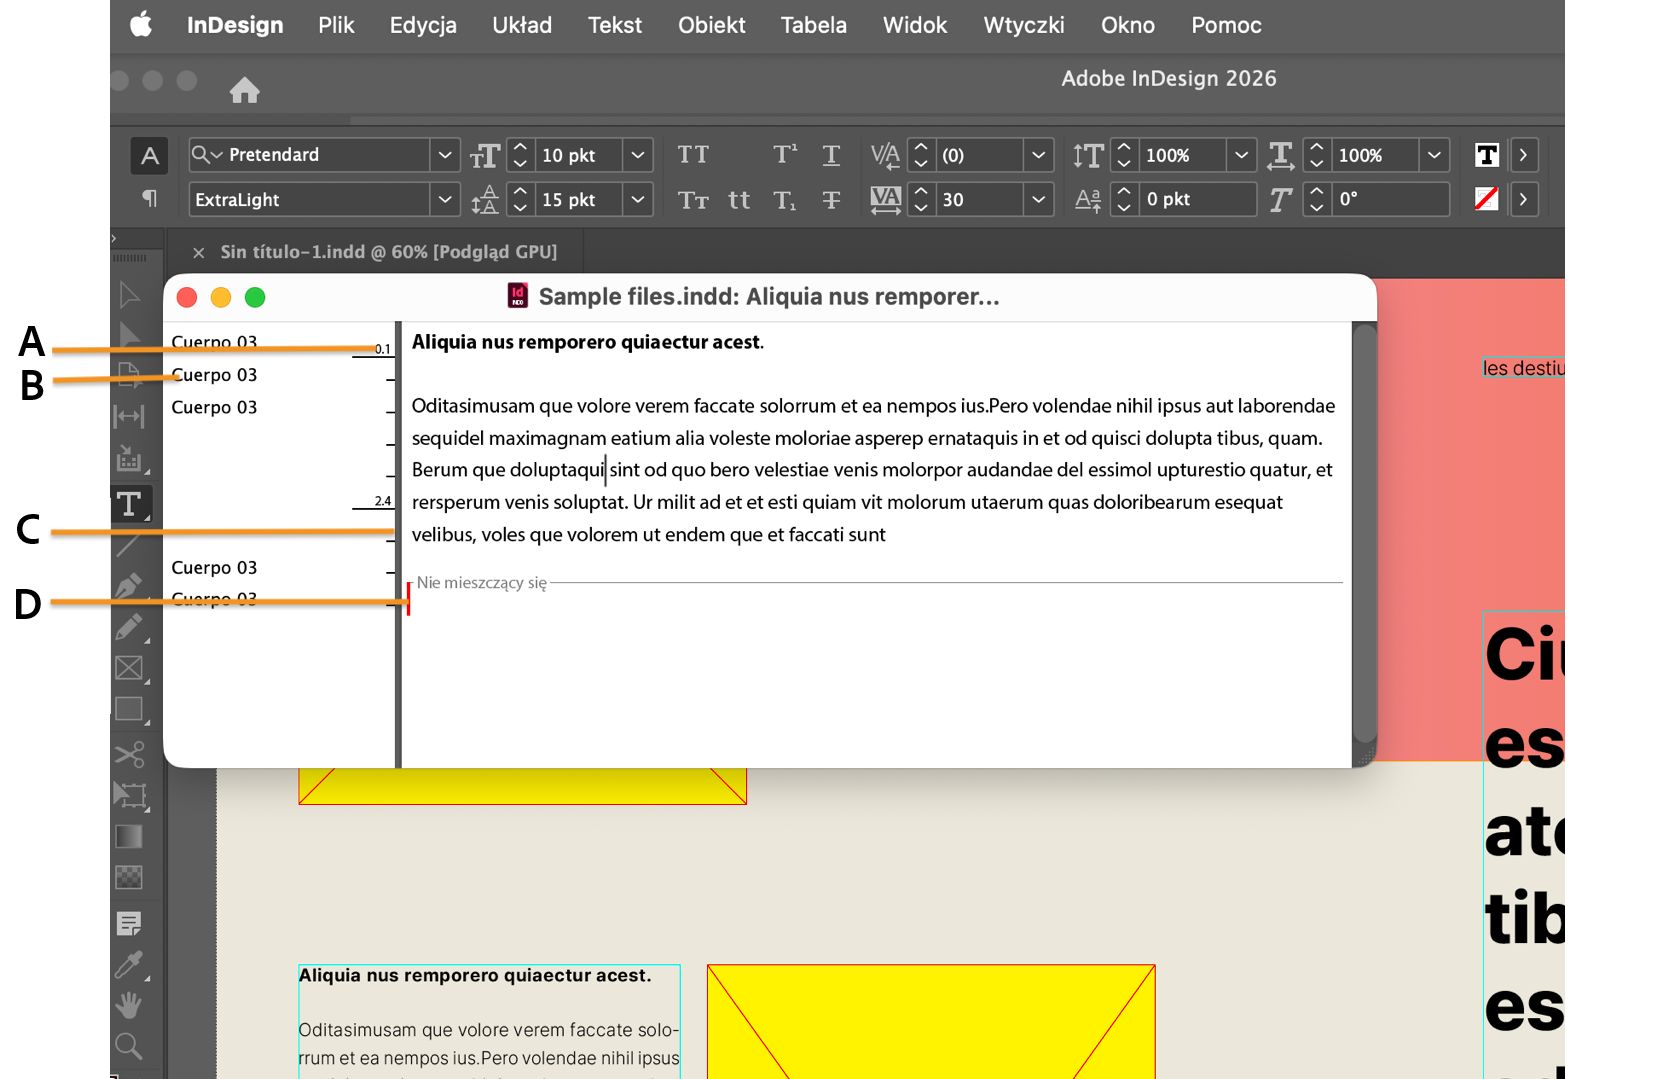Viewport: 1670px width, 1079px height.
Task: Toggle Underline formatting
Action: pos(831,155)
